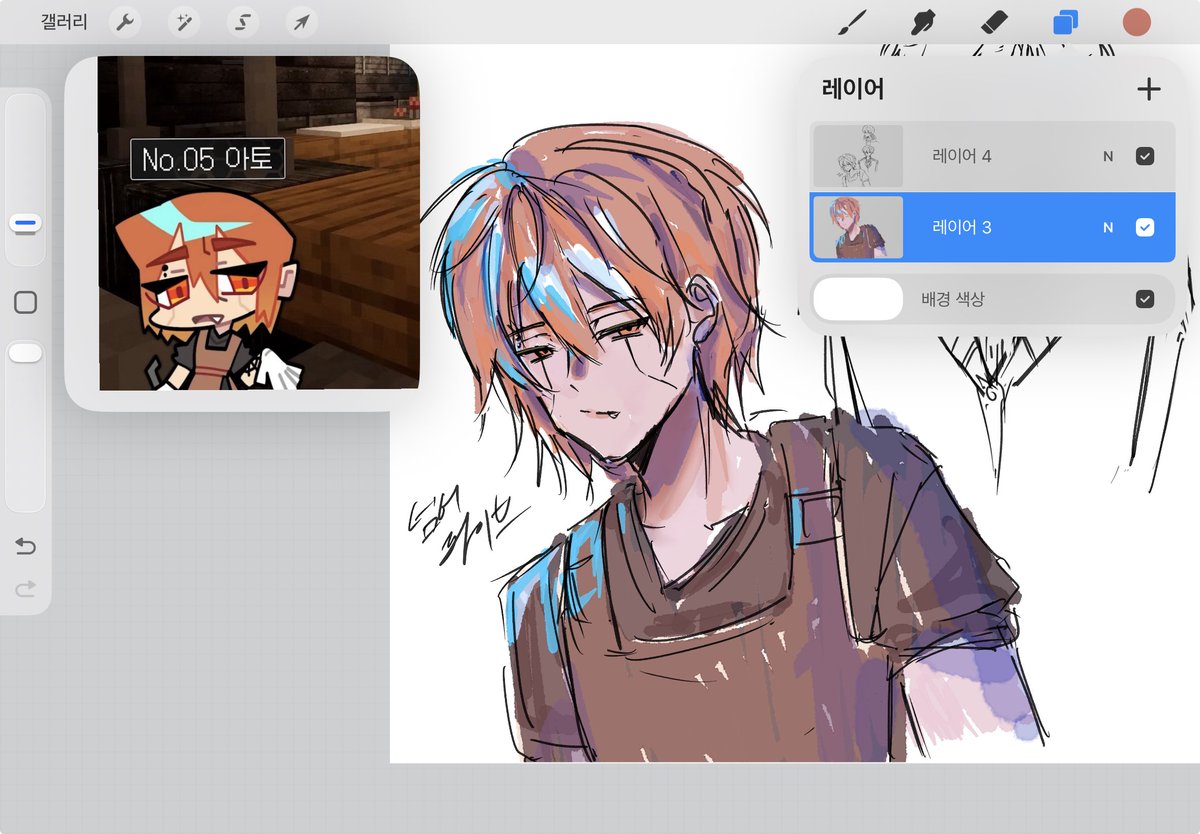Select the Eraser tool
This screenshot has height=834, width=1200.
click(993, 22)
